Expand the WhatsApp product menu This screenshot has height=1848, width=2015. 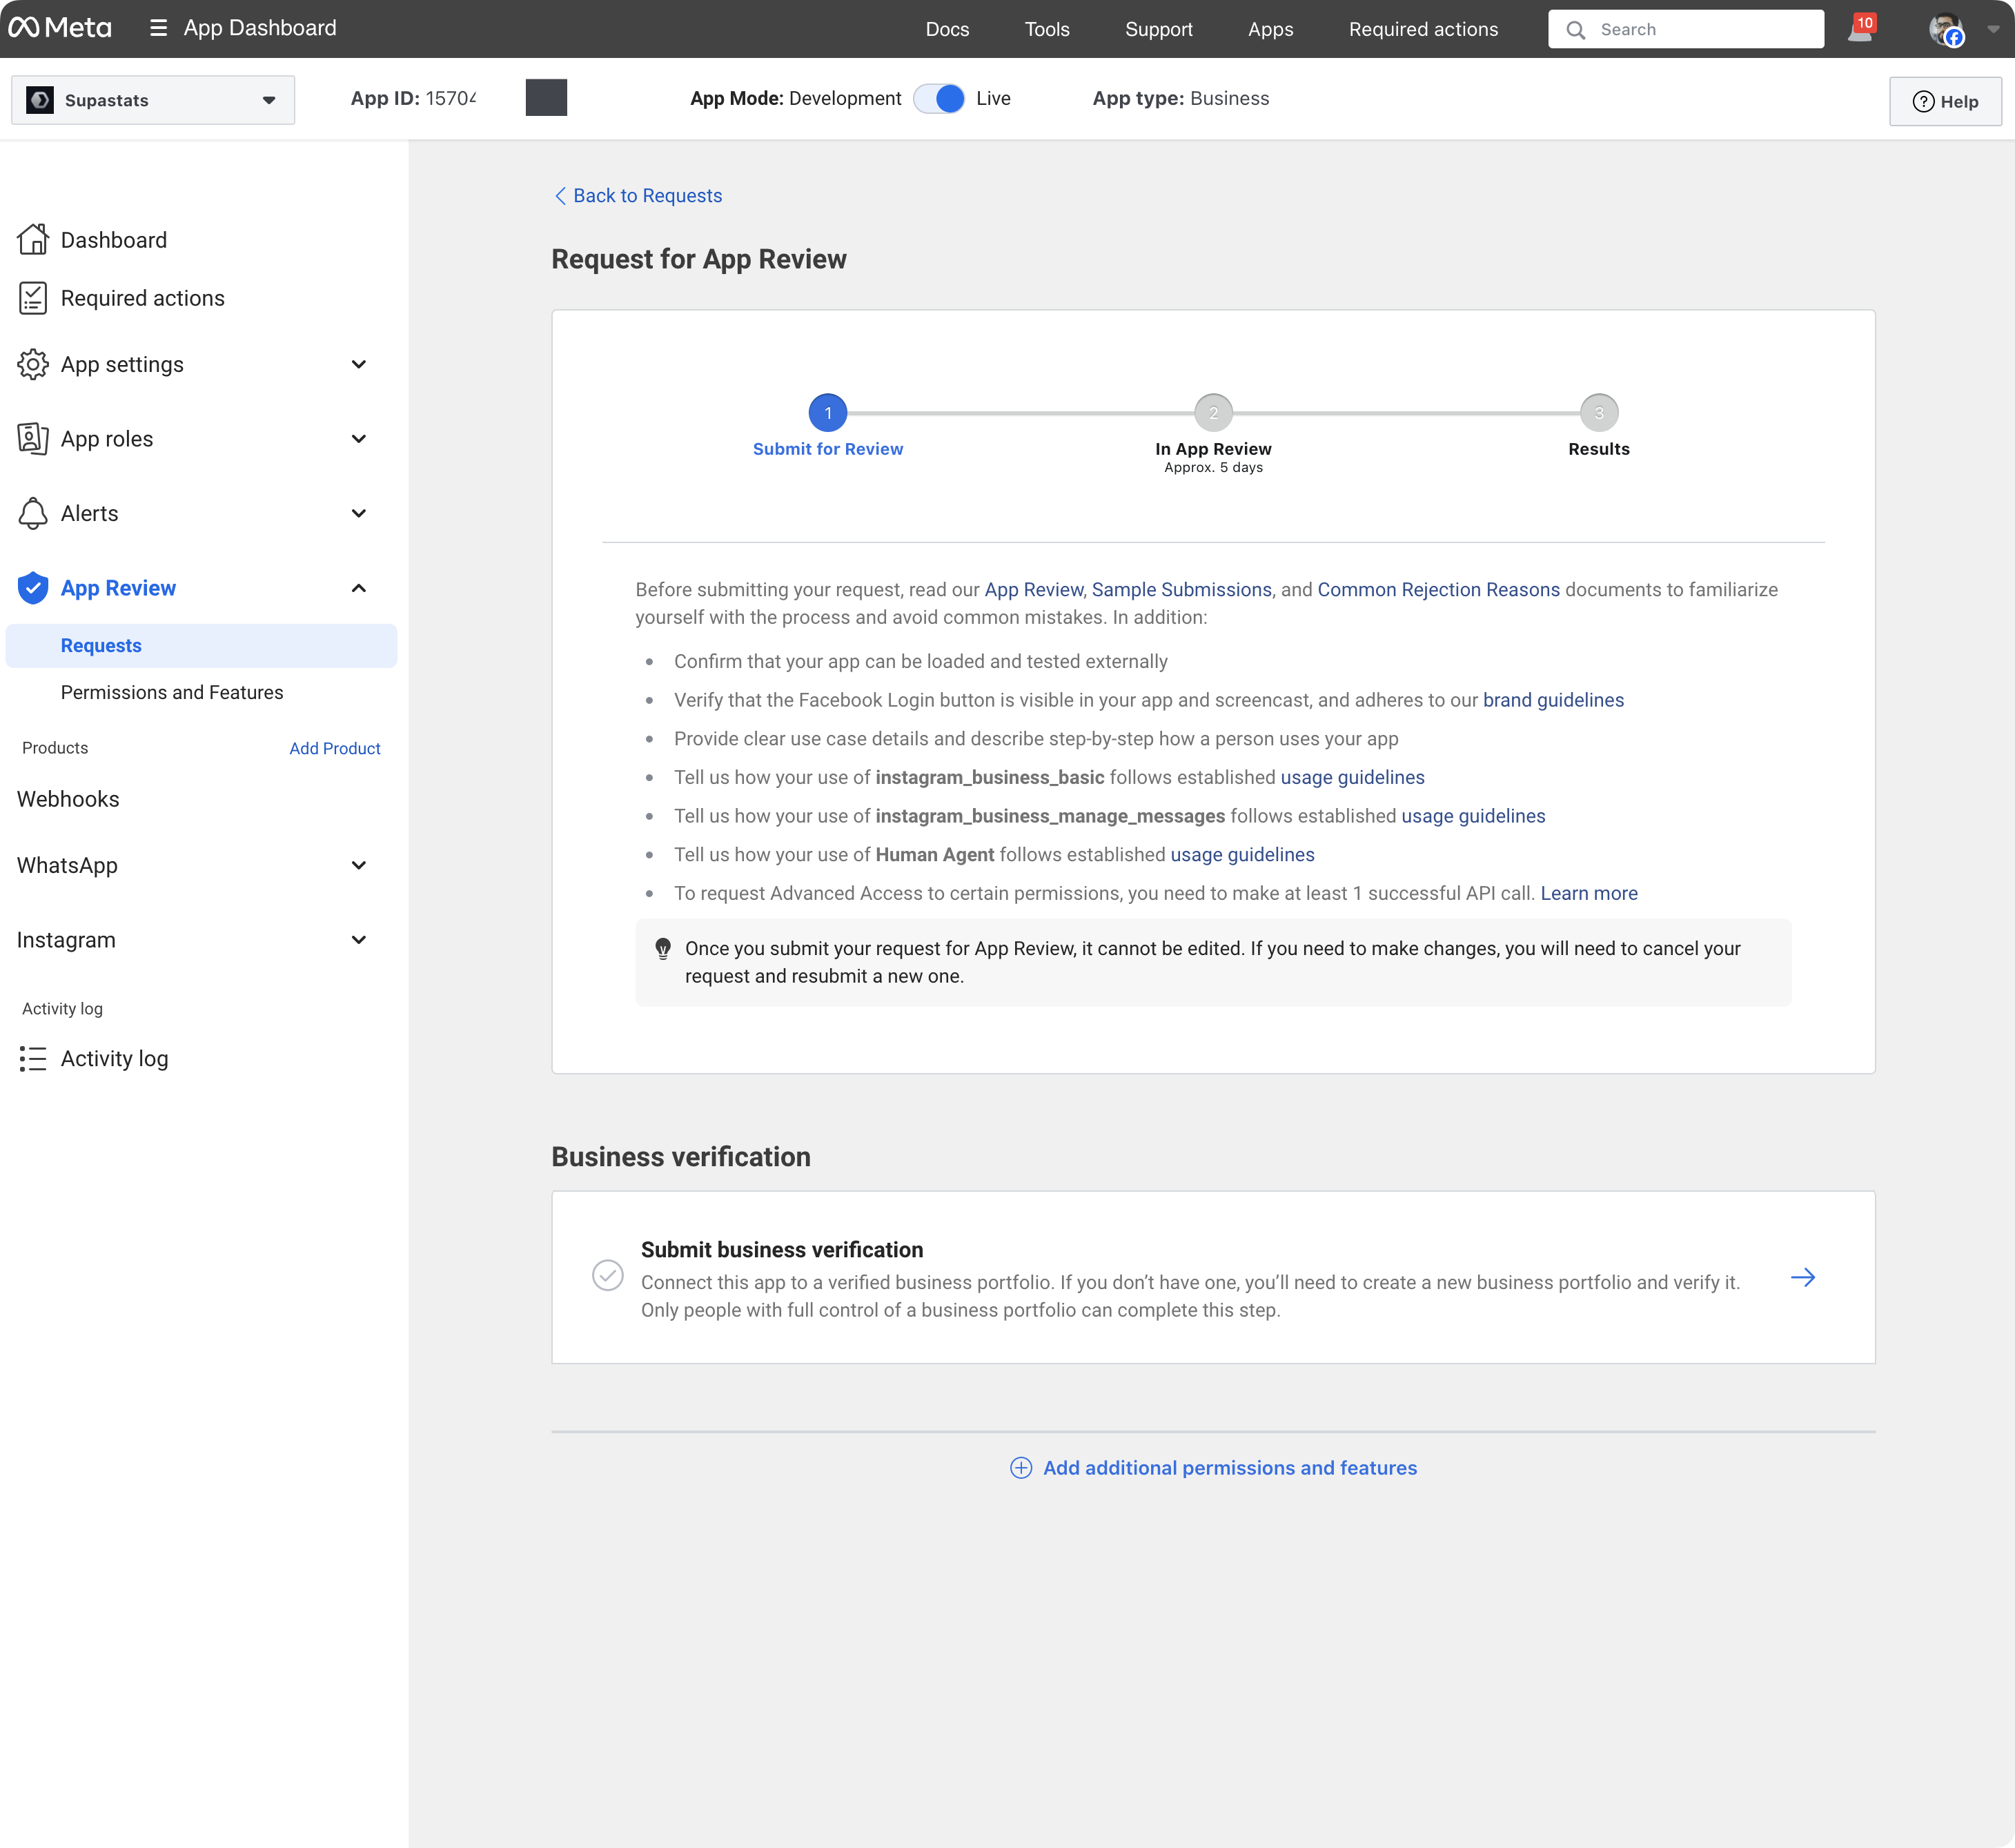tap(358, 866)
